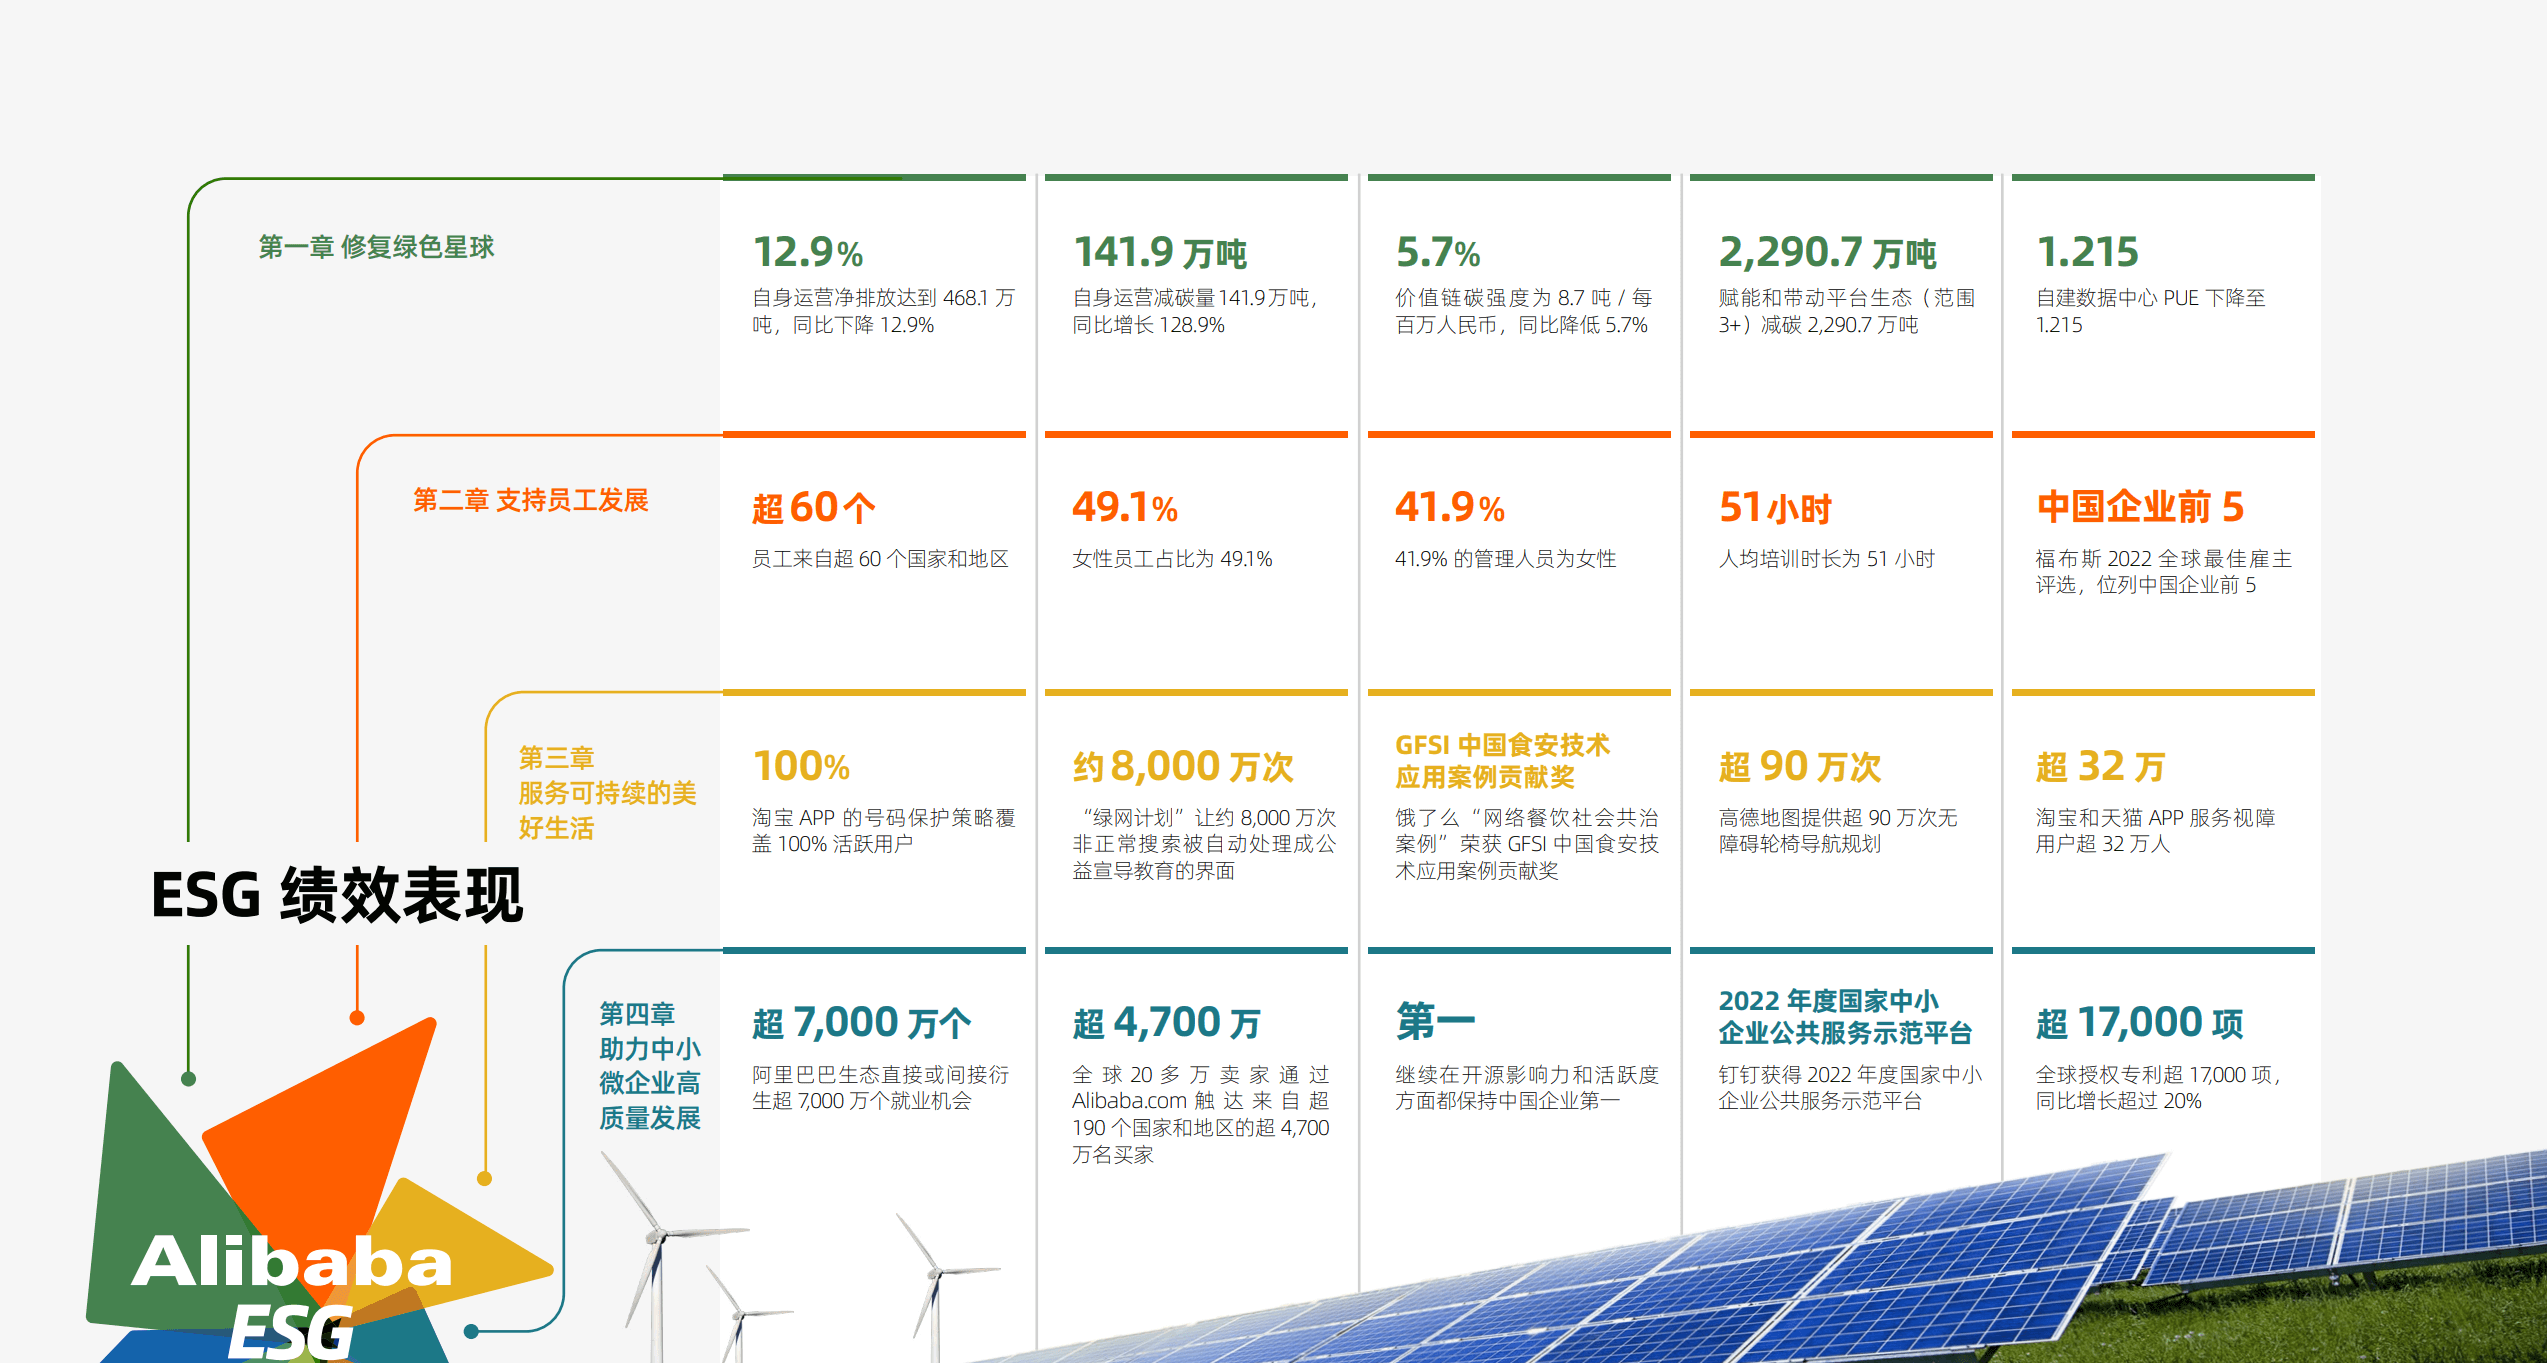The height and width of the screenshot is (1363, 2547).
Task: Click the 超 4,700 万 figure
Action: coord(1166,1023)
